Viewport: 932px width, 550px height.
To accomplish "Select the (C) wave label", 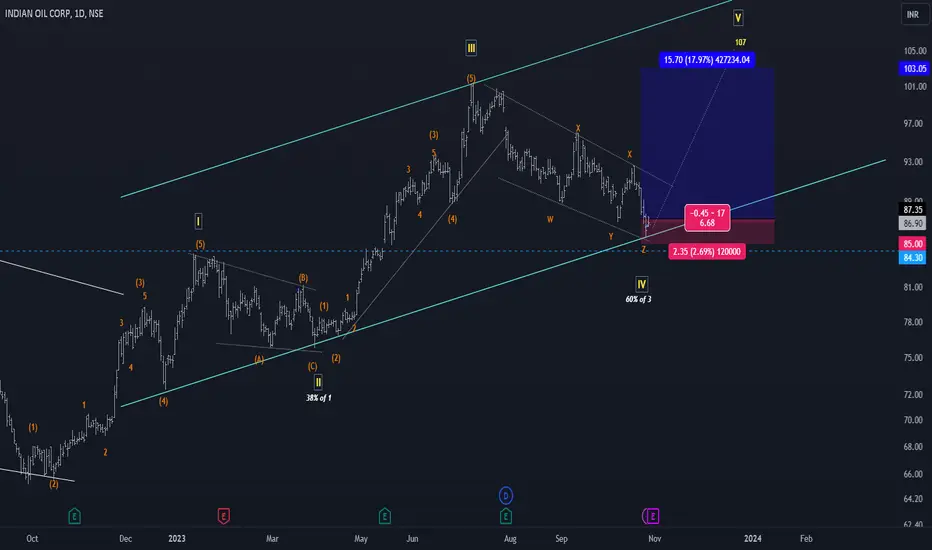I will click(x=312, y=366).
